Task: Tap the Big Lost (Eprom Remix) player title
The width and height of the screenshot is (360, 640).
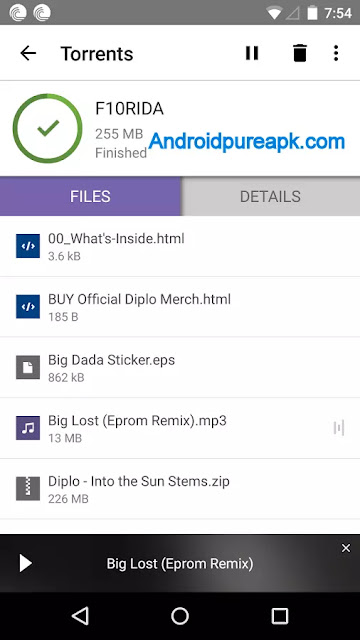Action: (x=180, y=564)
